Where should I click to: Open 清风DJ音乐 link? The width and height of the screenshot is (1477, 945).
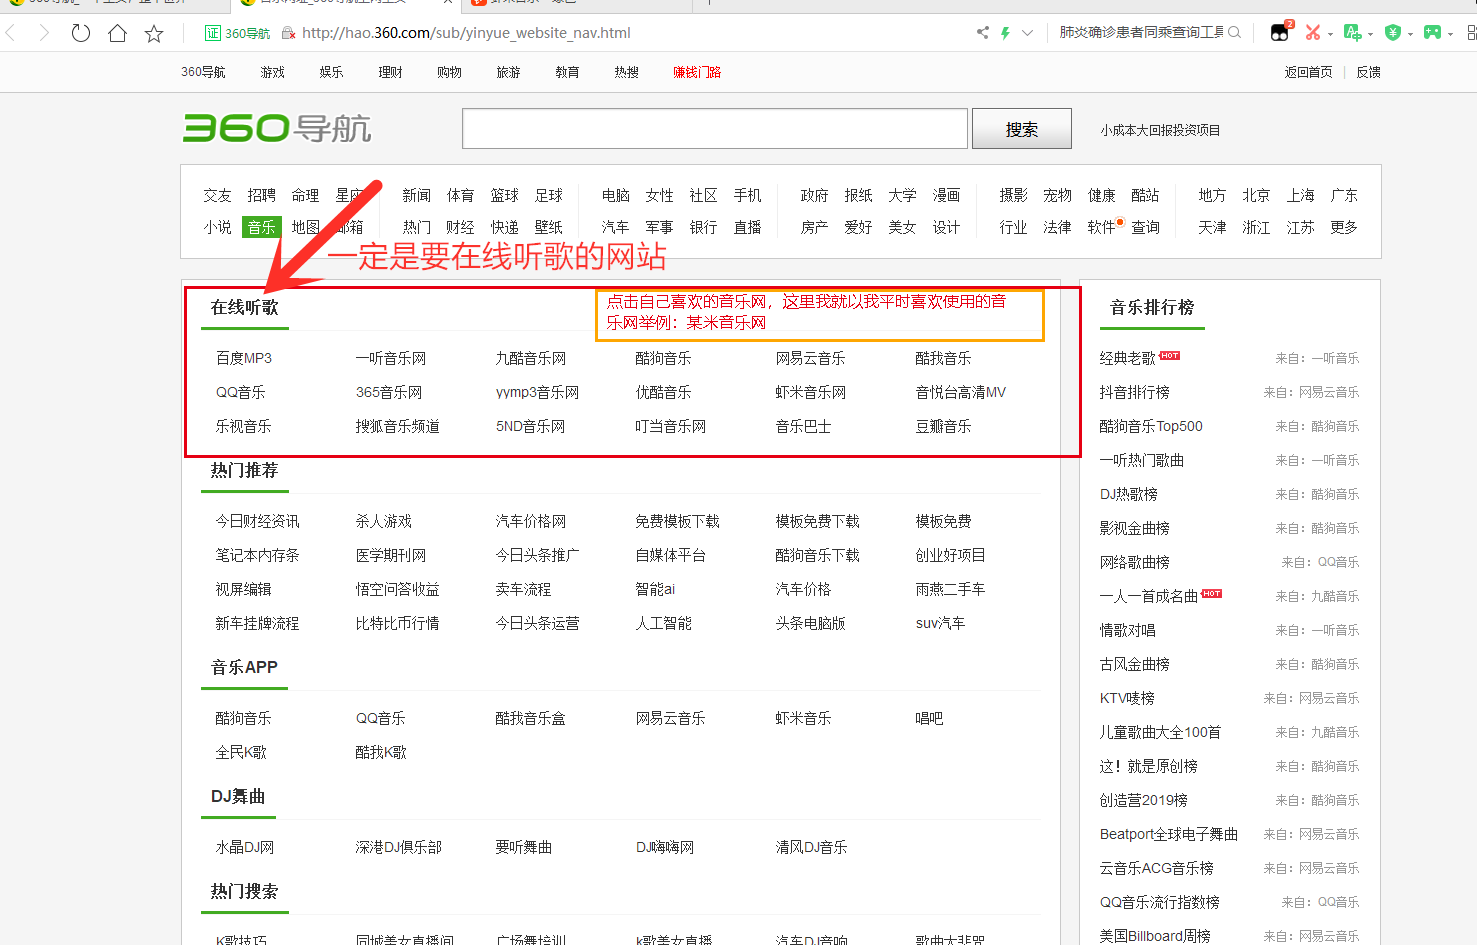click(812, 847)
